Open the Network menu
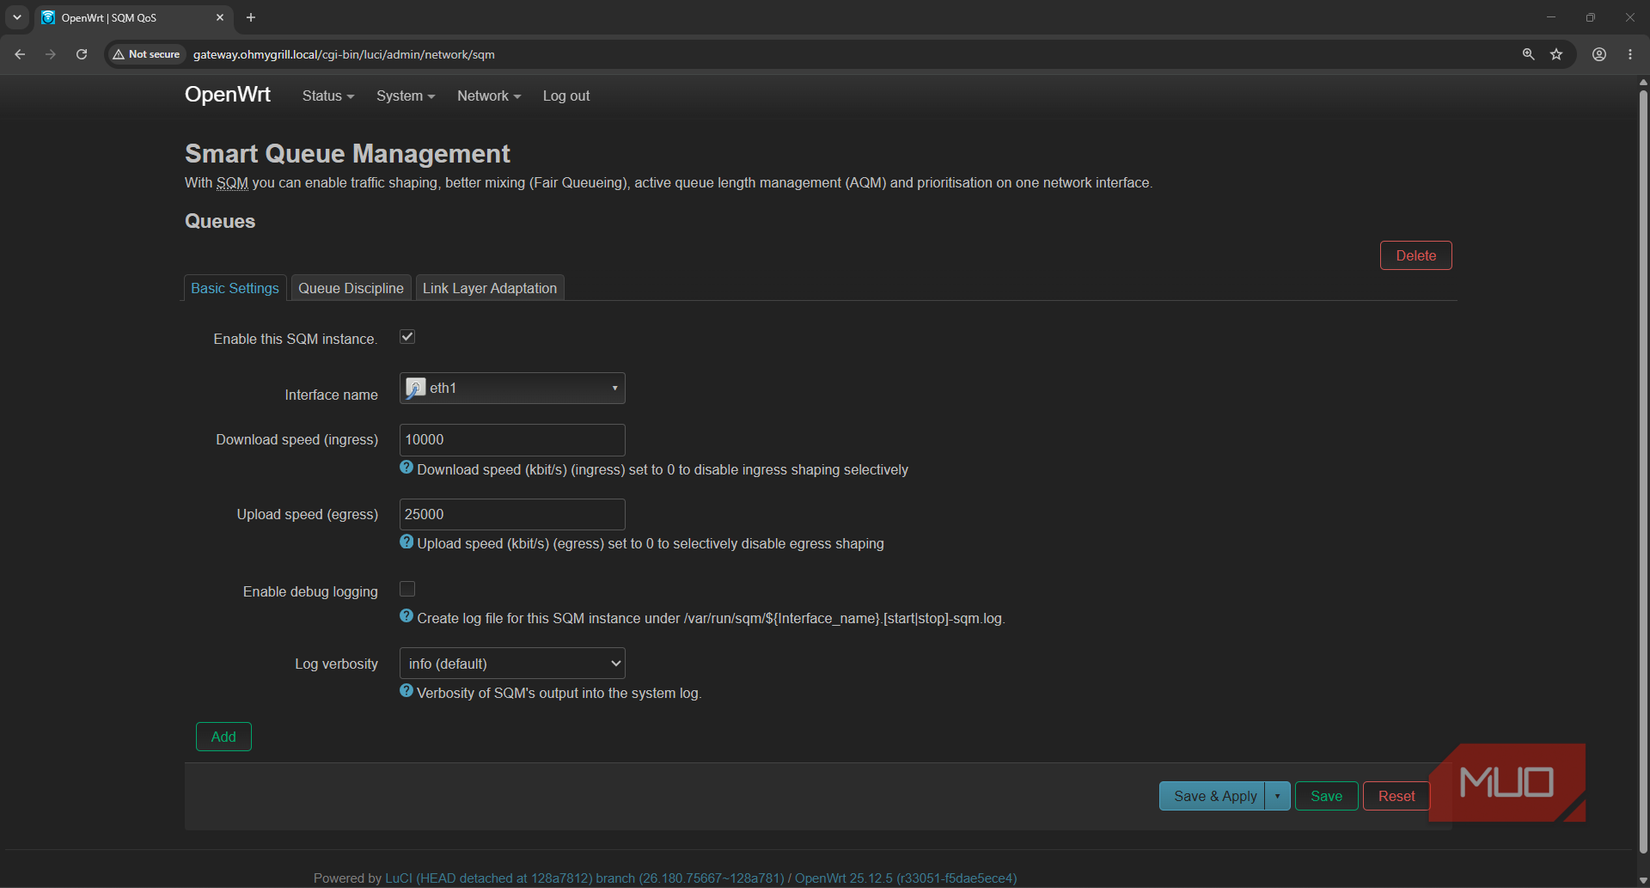 (488, 96)
